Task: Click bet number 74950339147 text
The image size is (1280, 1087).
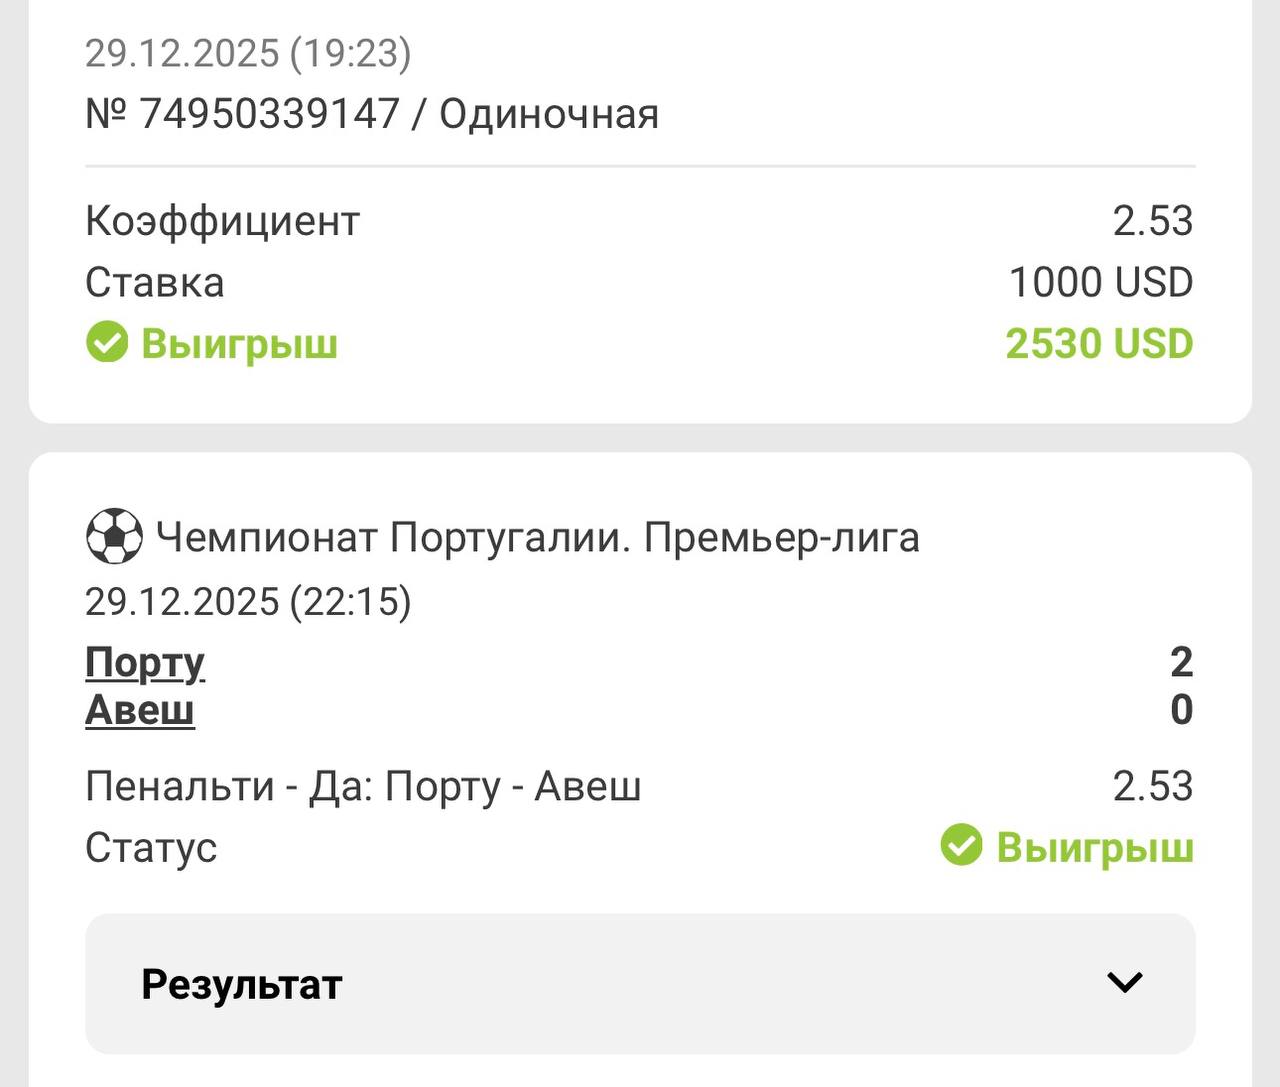Action: click(270, 114)
